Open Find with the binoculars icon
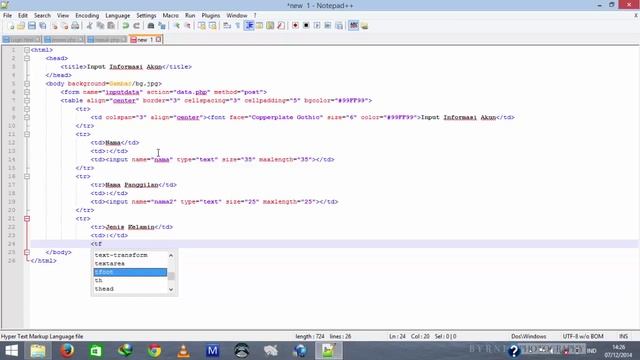The width and height of the screenshot is (640, 360). pyautogui.click(x=151, y=26)
